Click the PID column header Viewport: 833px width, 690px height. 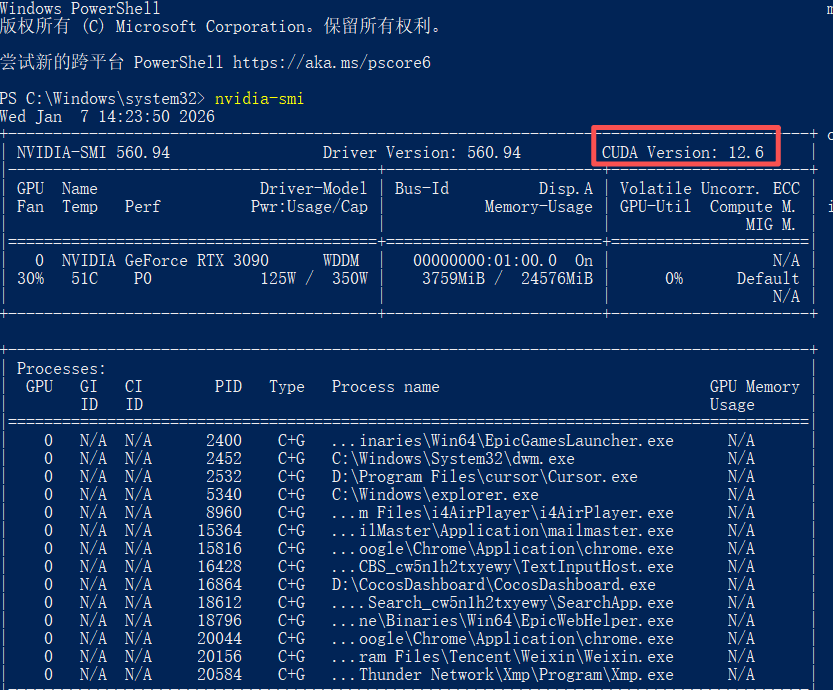[228, 387]
